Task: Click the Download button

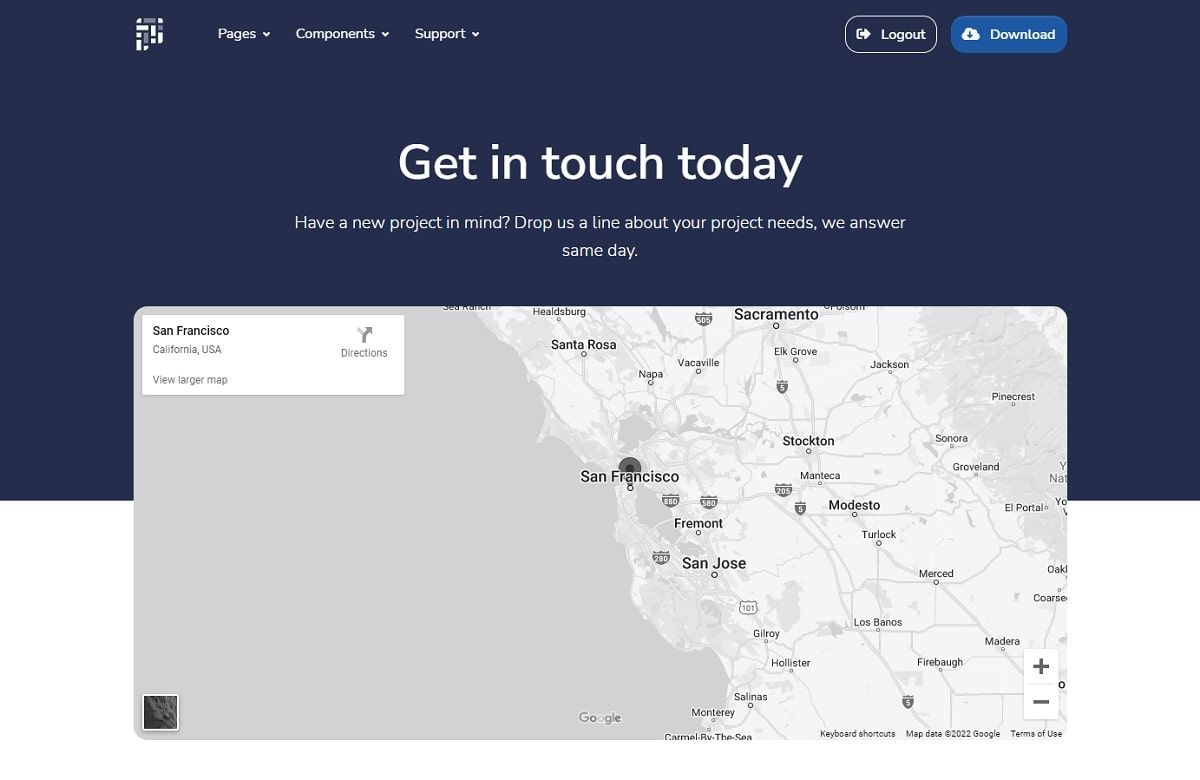Action: 1008,34
